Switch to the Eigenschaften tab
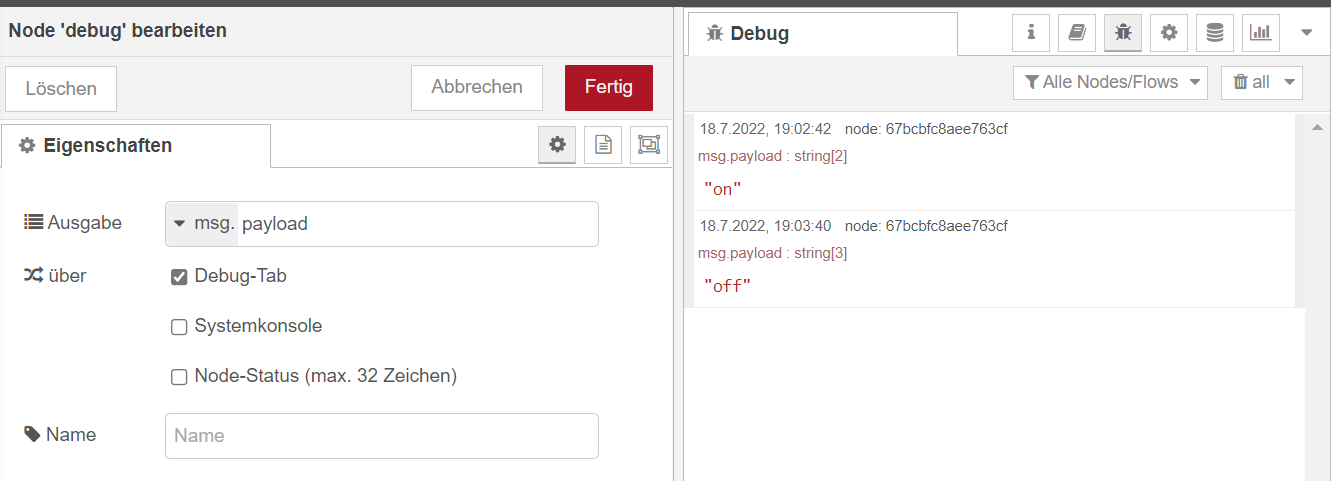Viewport: 1331px width, 481px height. click(136, 146)
